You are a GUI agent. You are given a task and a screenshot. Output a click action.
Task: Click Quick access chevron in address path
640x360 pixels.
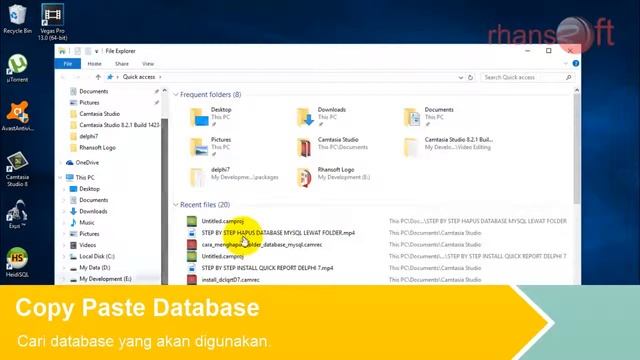click(x=160, y=77)
